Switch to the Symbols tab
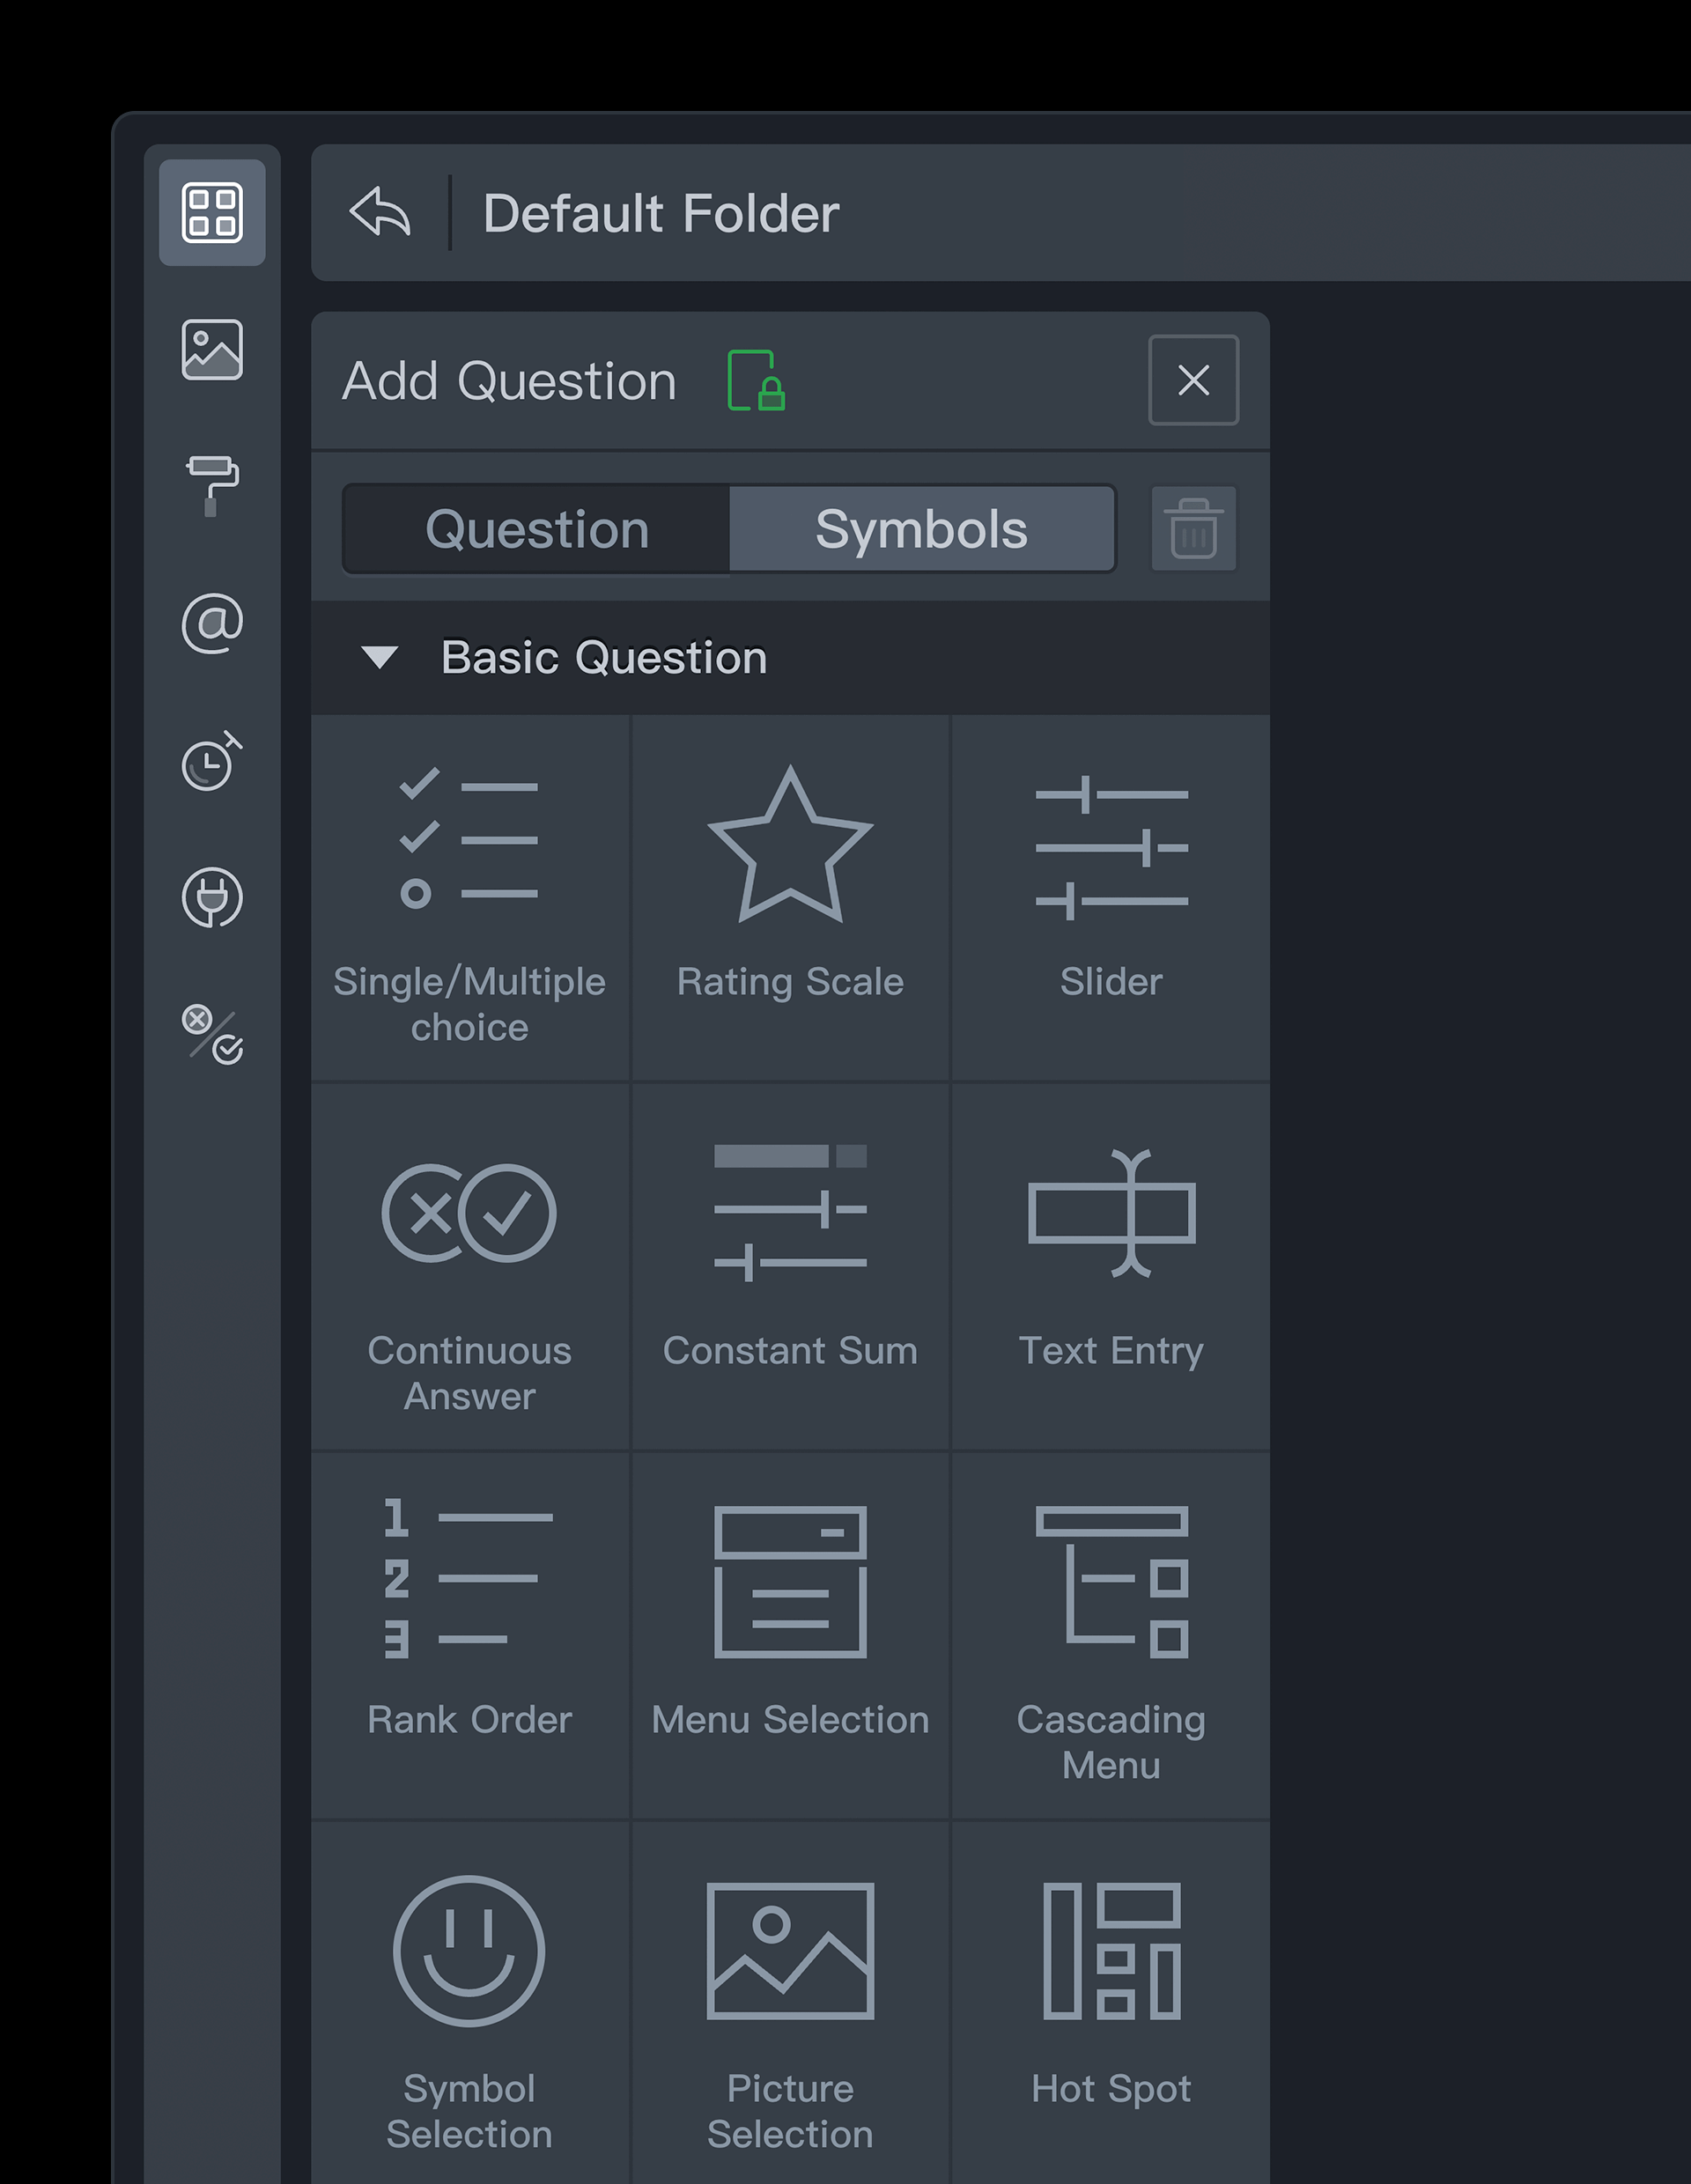Viewport: 1691px width, 2184px height. coord(922,528)
